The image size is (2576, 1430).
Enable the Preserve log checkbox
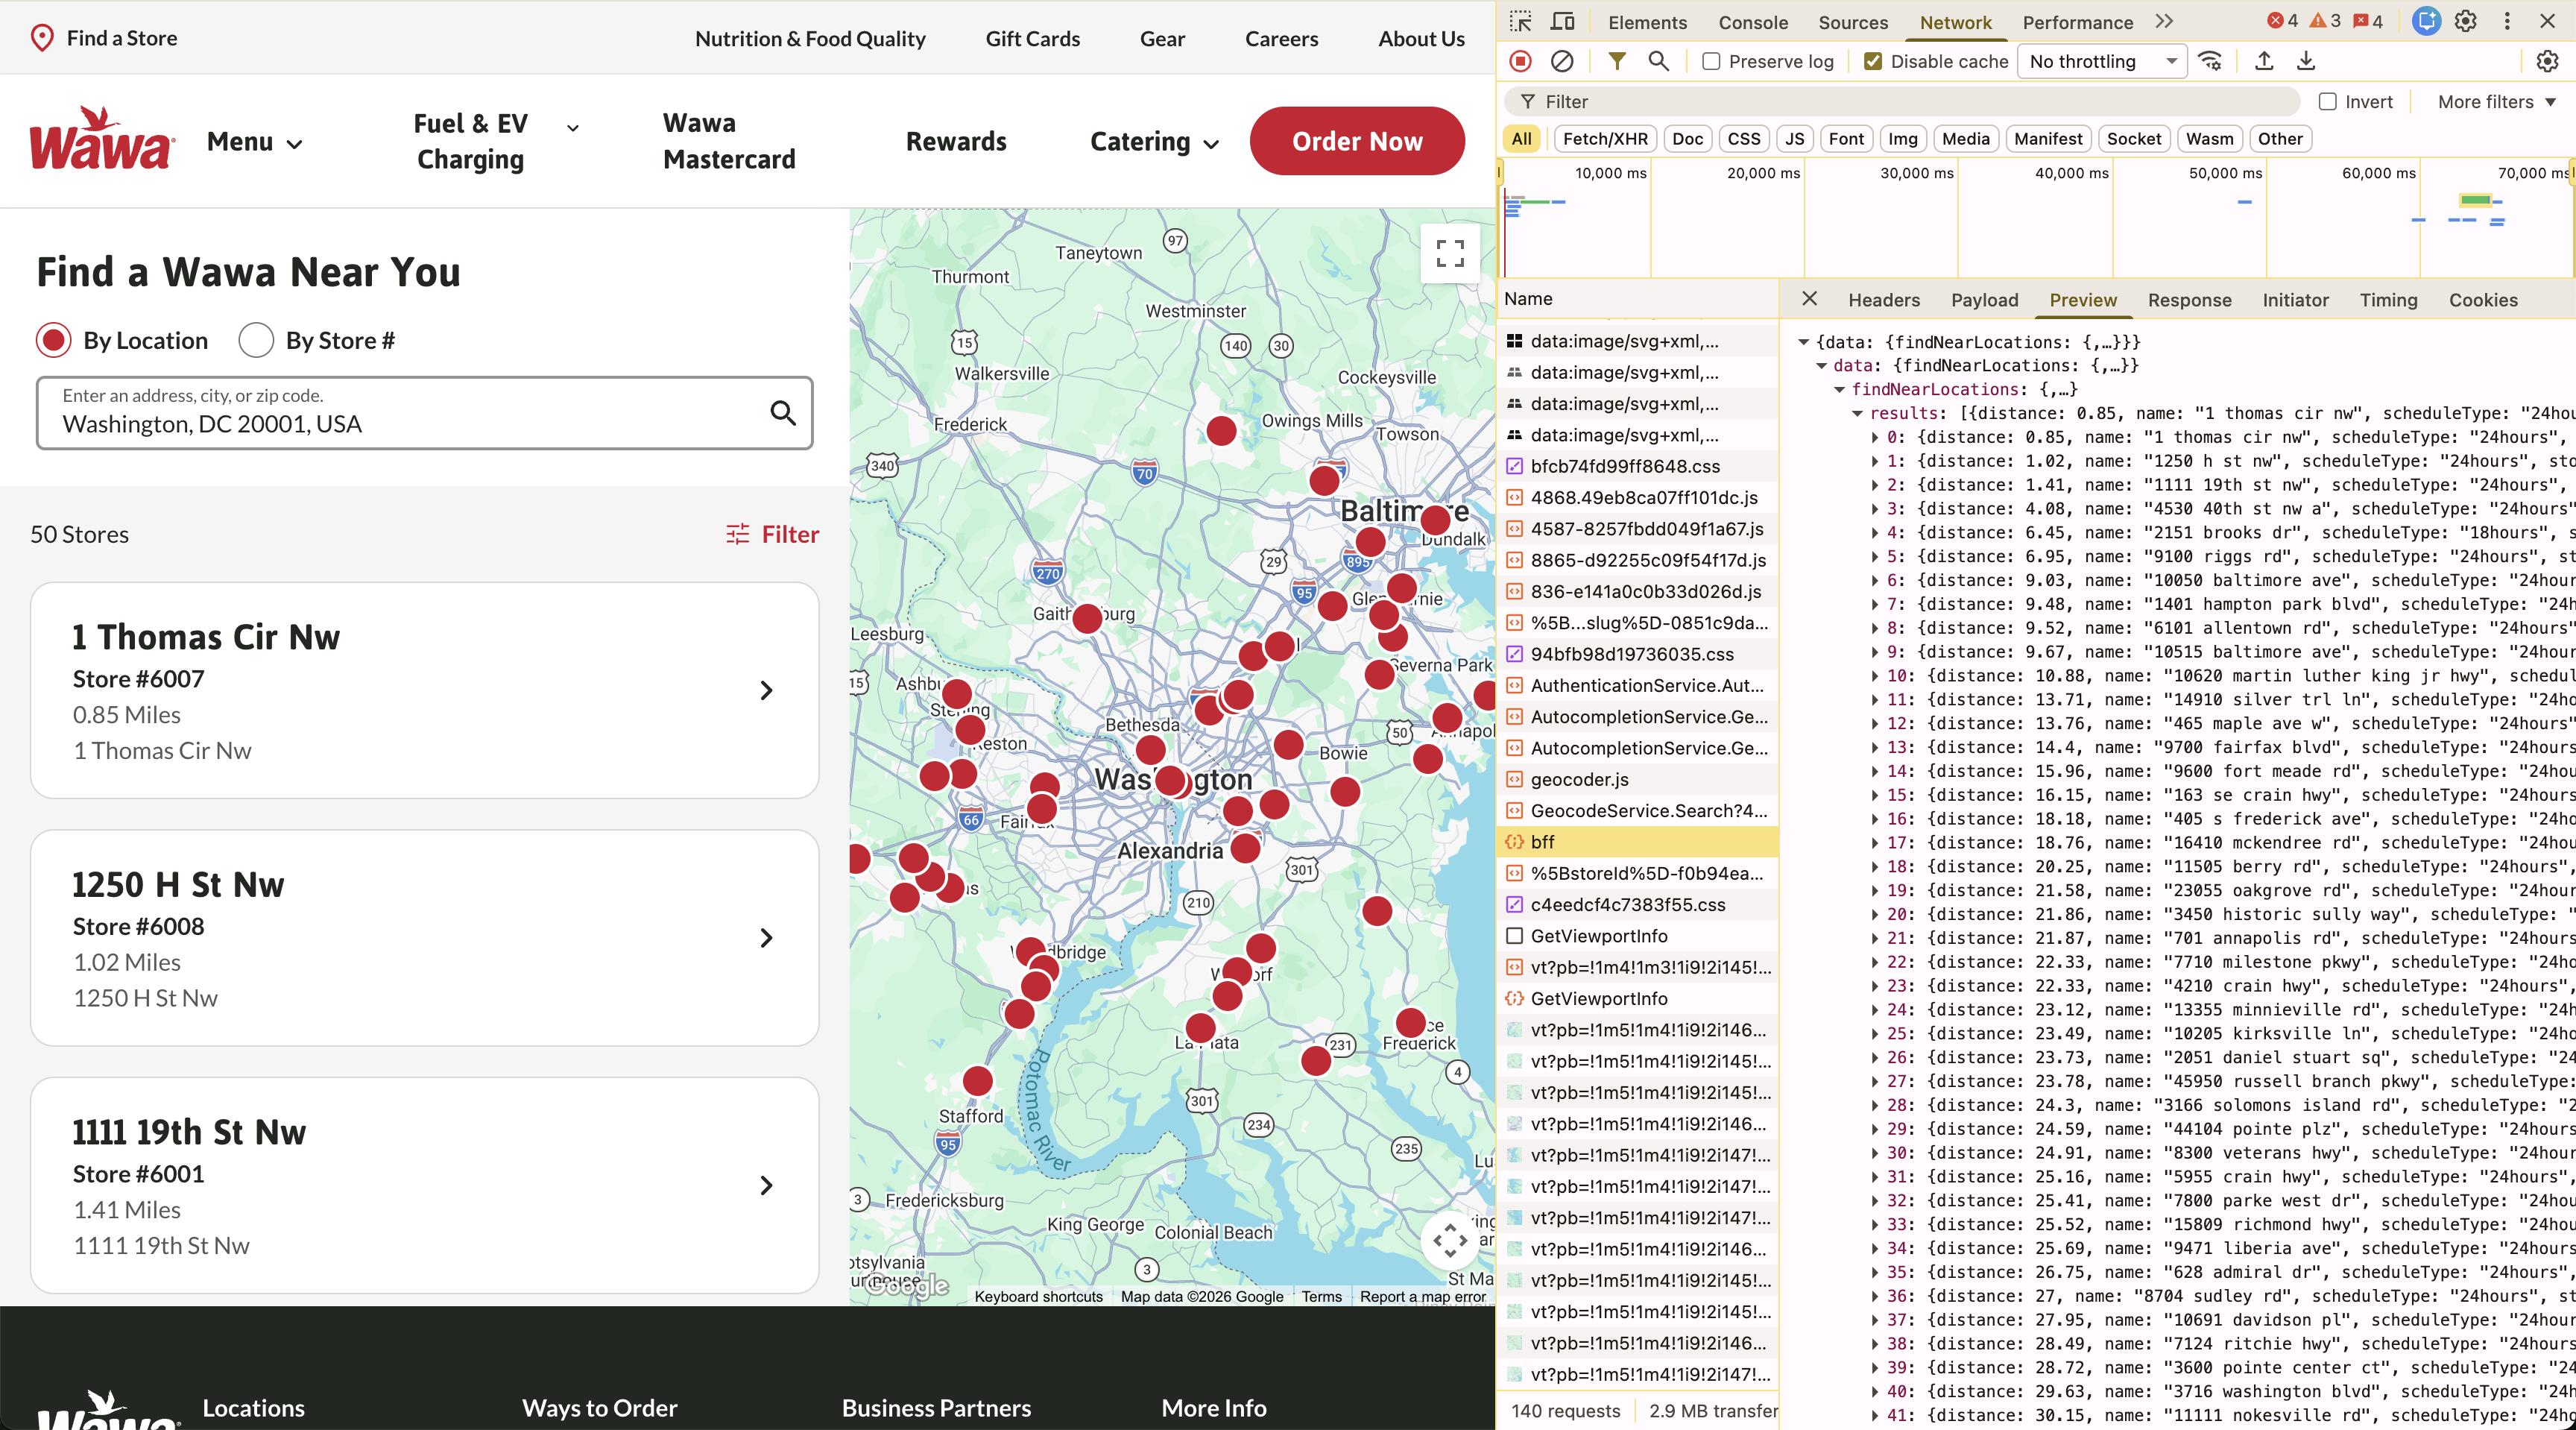(x=1711, y=62)
